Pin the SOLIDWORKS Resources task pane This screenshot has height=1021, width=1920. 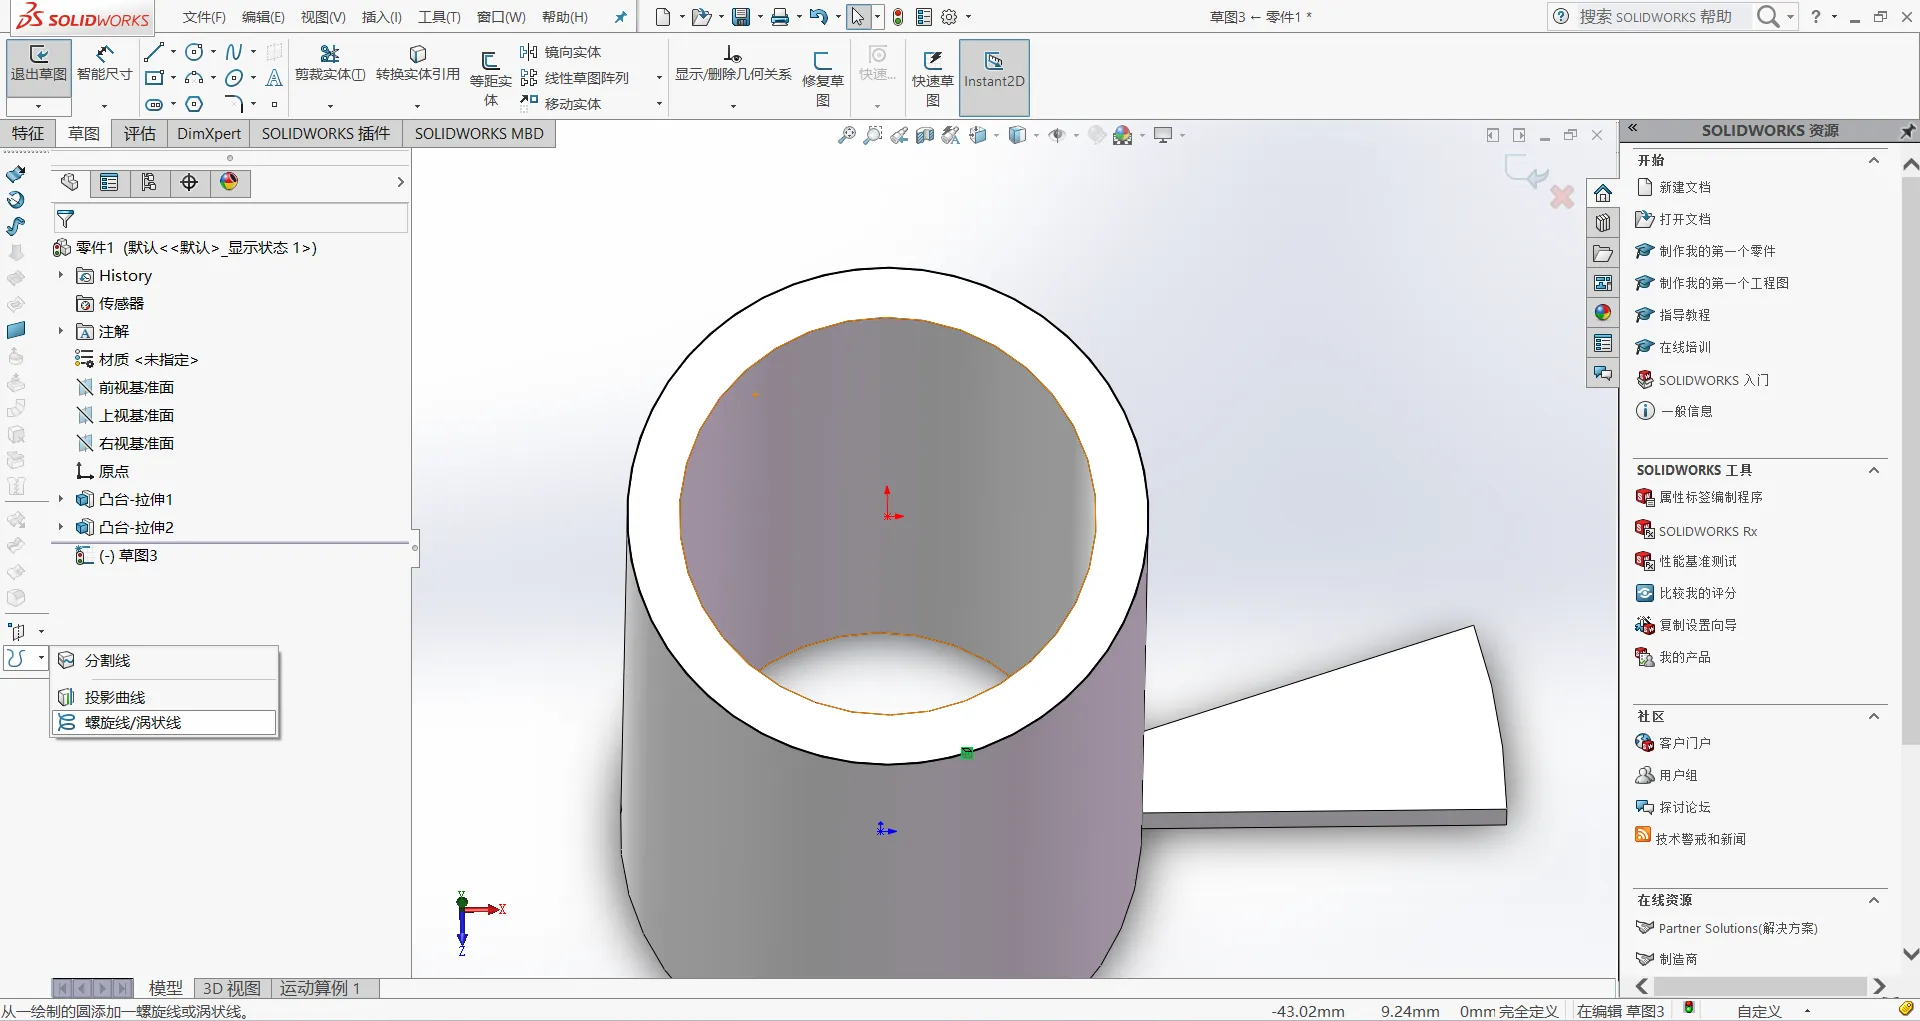[1907, 131]
